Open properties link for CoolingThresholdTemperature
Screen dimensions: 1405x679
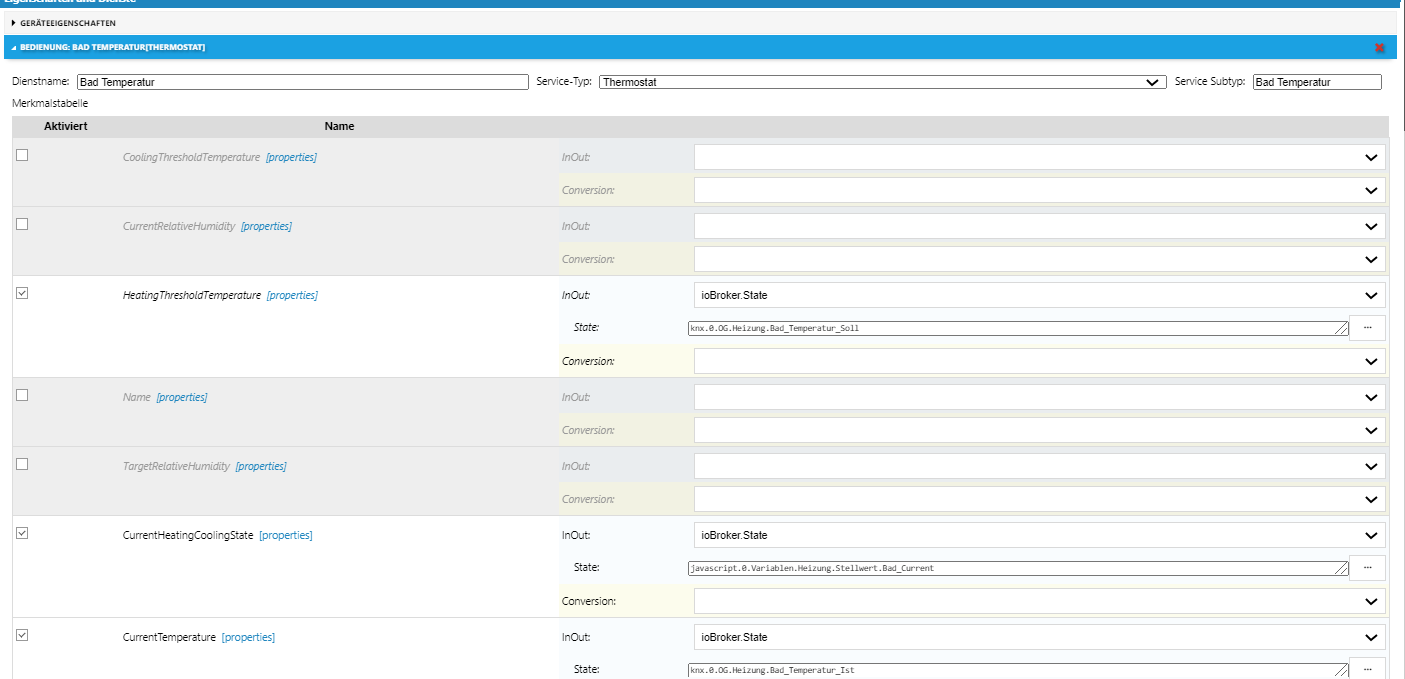point(291,157)
